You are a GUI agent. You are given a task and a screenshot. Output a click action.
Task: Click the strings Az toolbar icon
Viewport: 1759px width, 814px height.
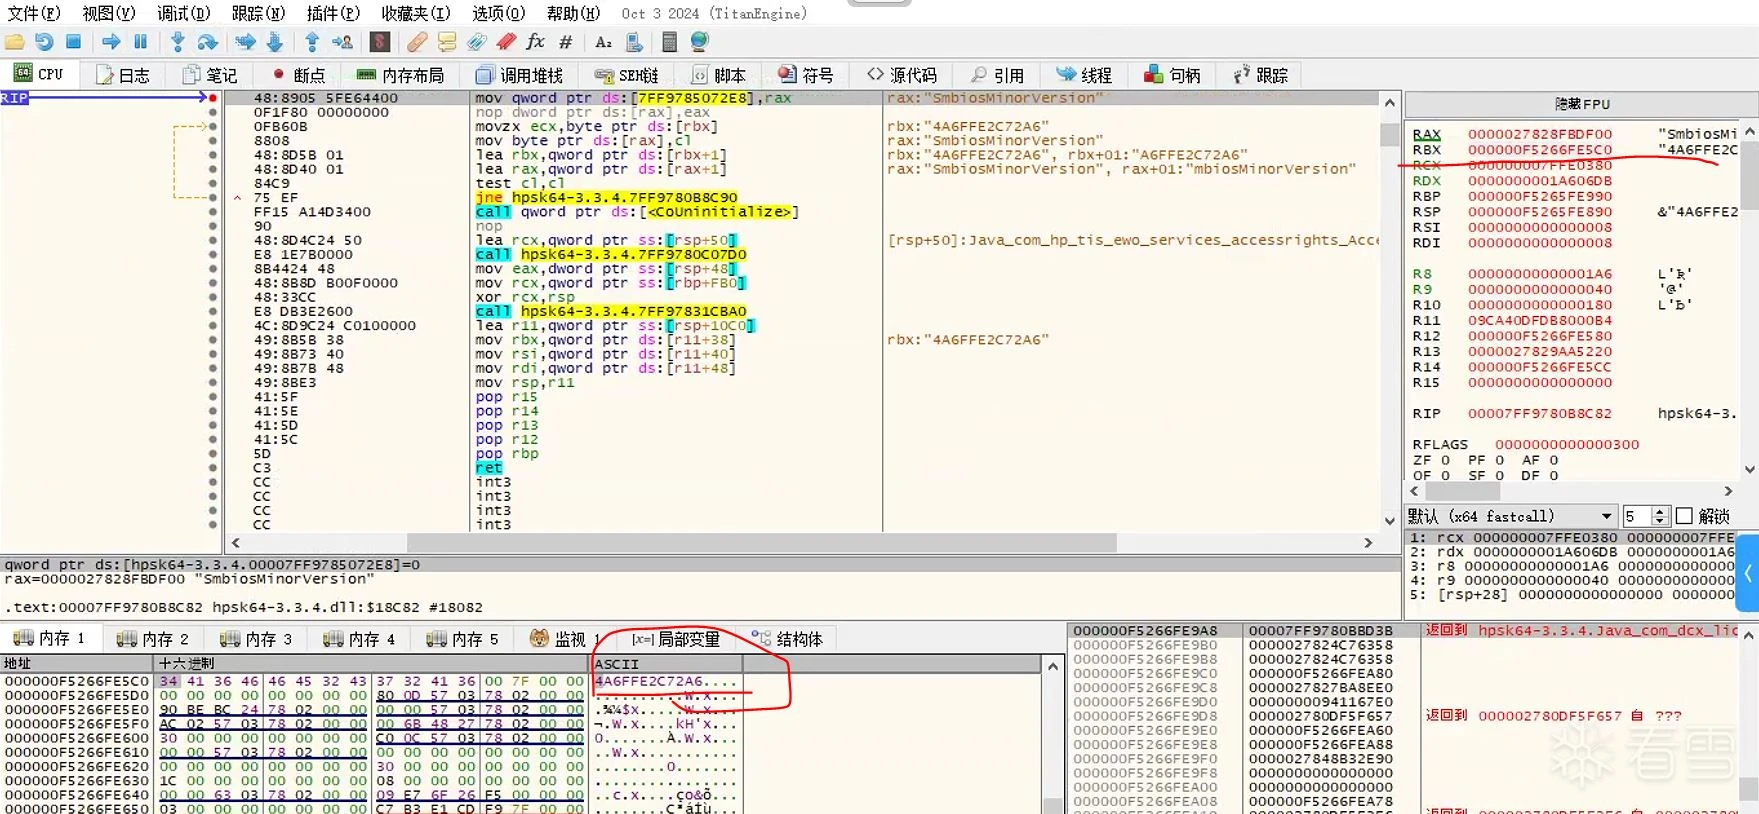[603, 42]
